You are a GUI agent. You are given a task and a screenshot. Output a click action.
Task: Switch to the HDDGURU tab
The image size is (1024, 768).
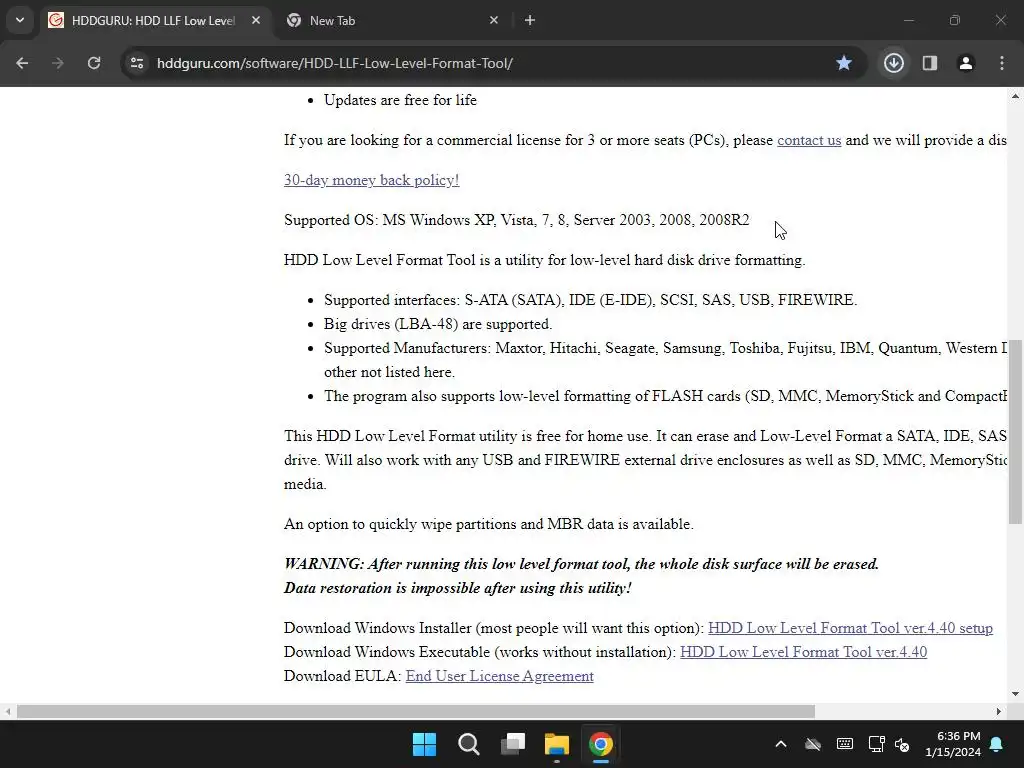click(153, 21)
